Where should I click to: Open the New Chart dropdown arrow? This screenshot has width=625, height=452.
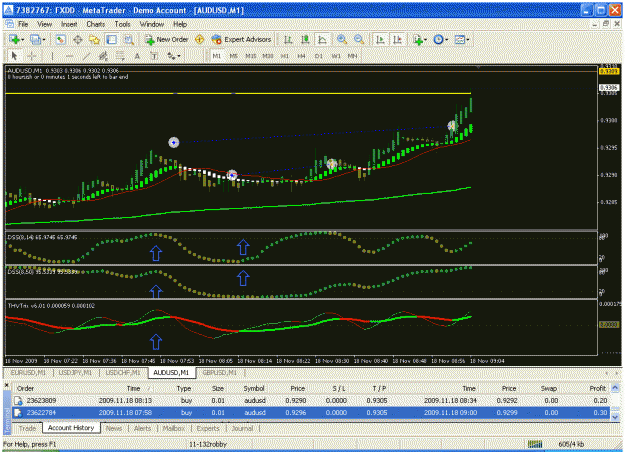[x=22, y=39]
